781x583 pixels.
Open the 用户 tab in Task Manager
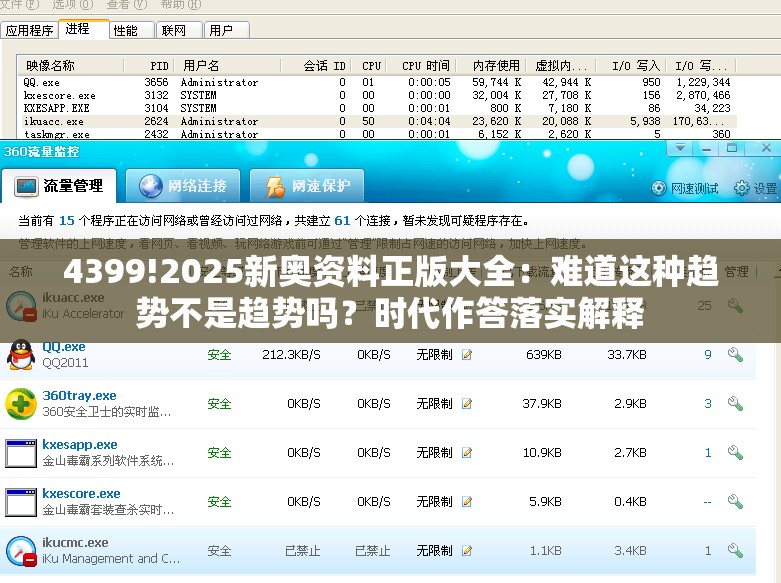pyautogui.click(x=227, y=30)
